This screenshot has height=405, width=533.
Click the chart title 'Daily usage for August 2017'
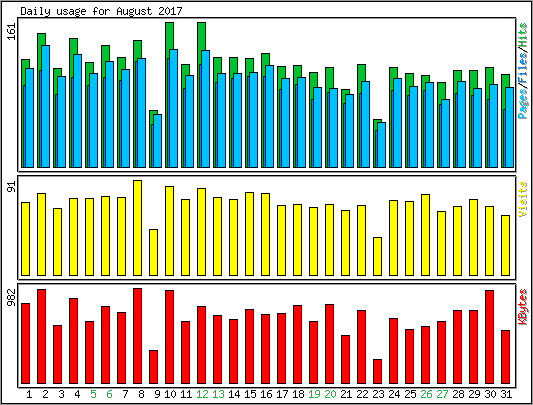tap(101, 11)
